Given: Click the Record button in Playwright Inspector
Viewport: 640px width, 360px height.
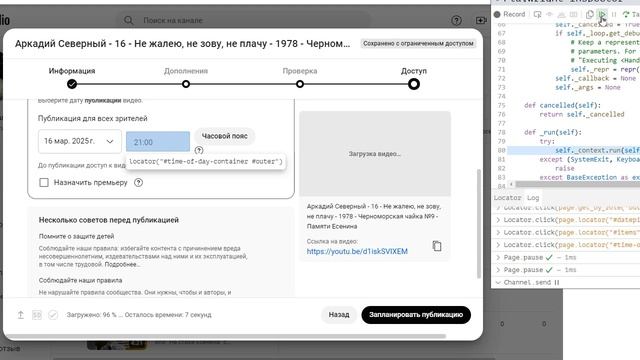Looking at the screenshot, I should (509, 14).
